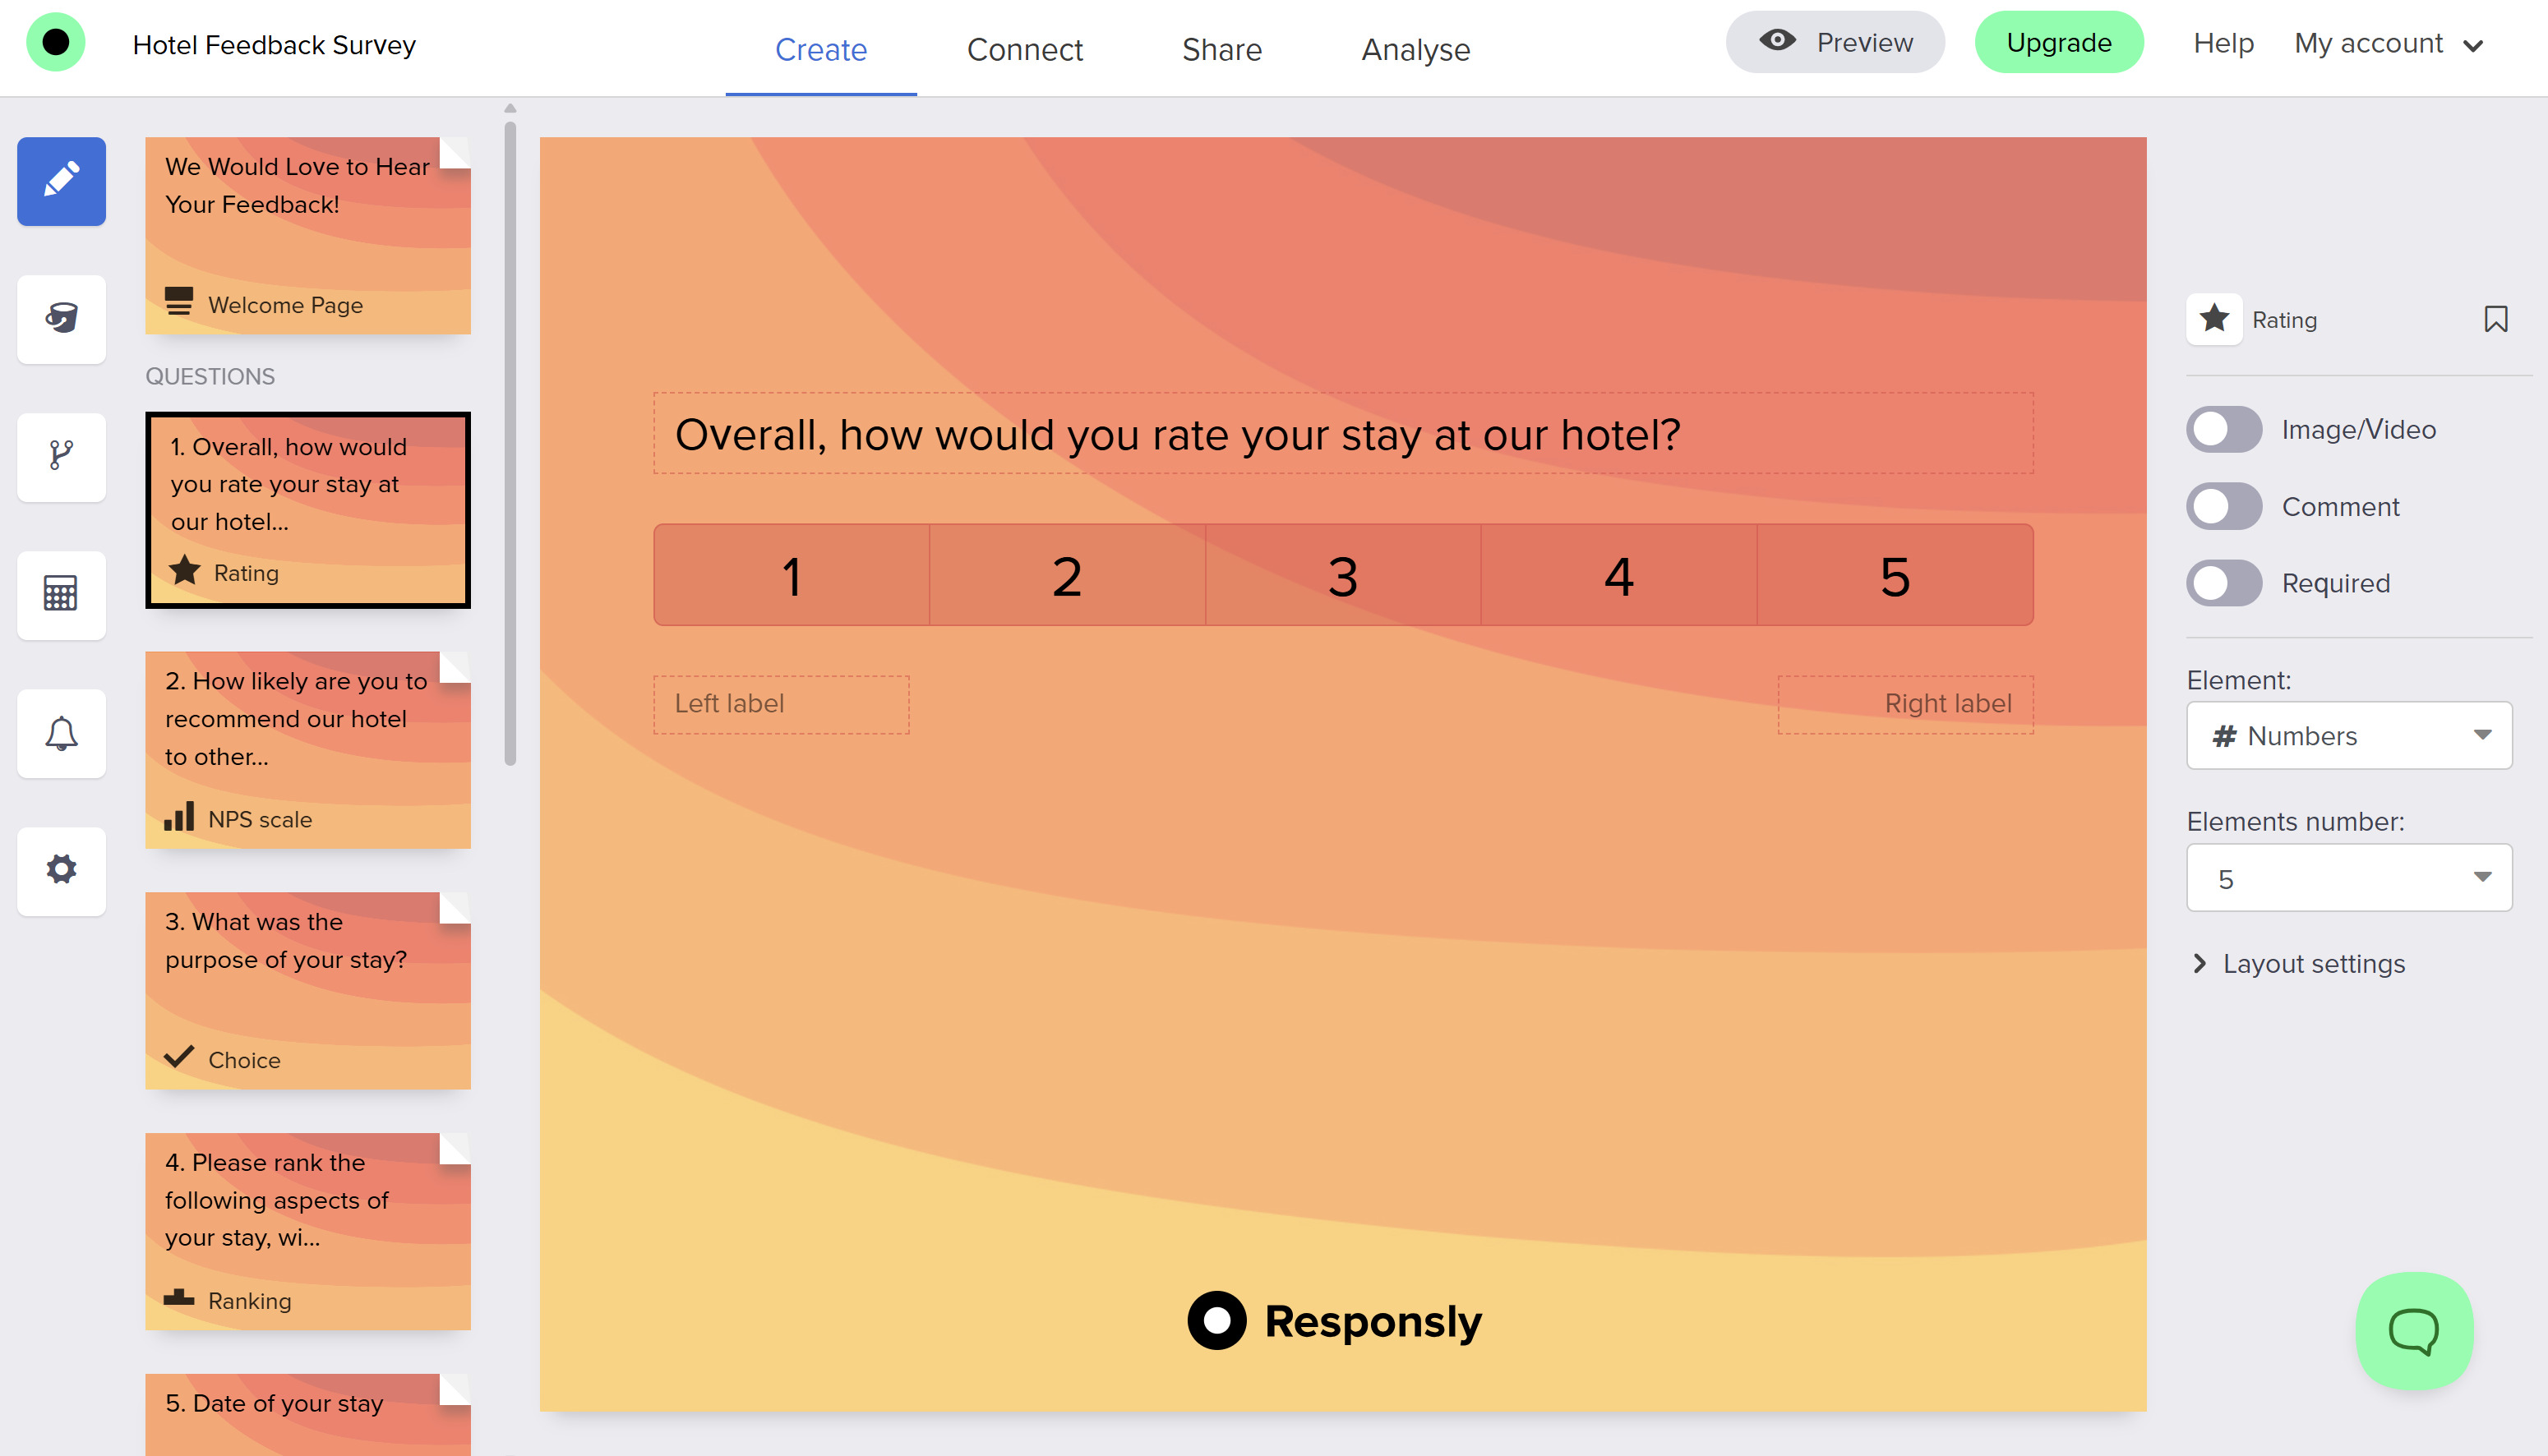Click the question list vertical scrollbar
Image resolution: width=2548 pixels, height=1456 pixels.
pos(510,444)
